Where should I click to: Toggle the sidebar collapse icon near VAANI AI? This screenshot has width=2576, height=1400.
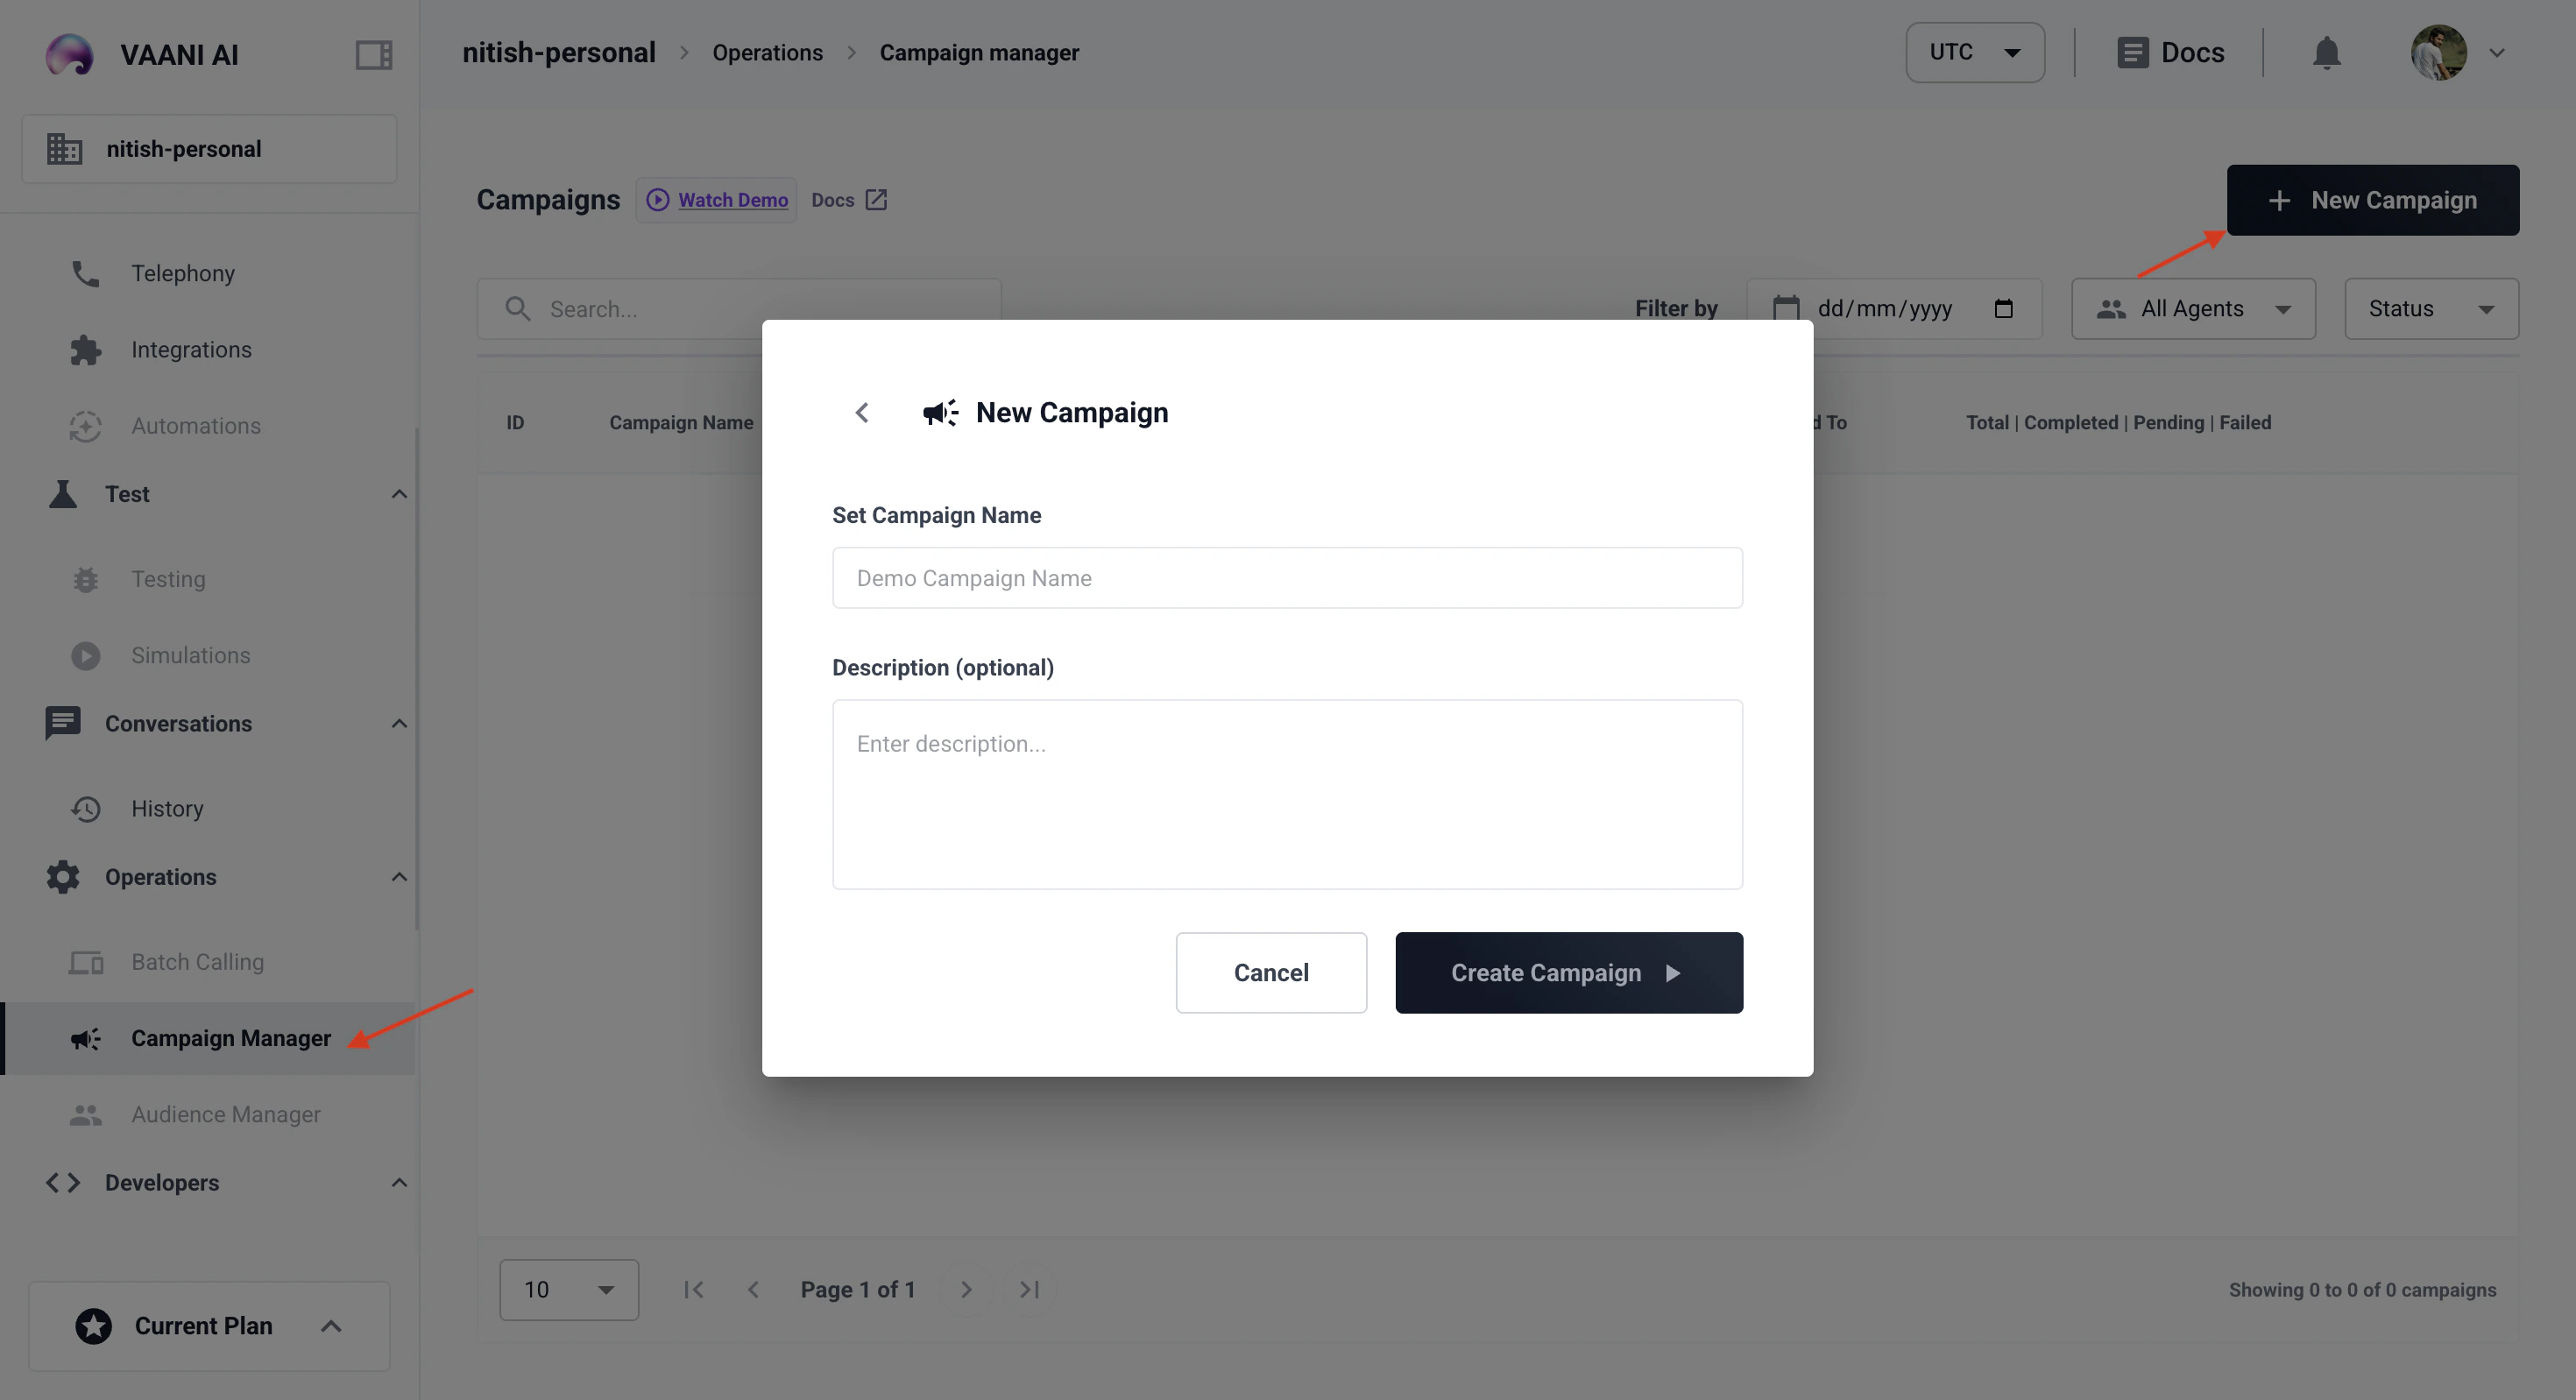372,54
